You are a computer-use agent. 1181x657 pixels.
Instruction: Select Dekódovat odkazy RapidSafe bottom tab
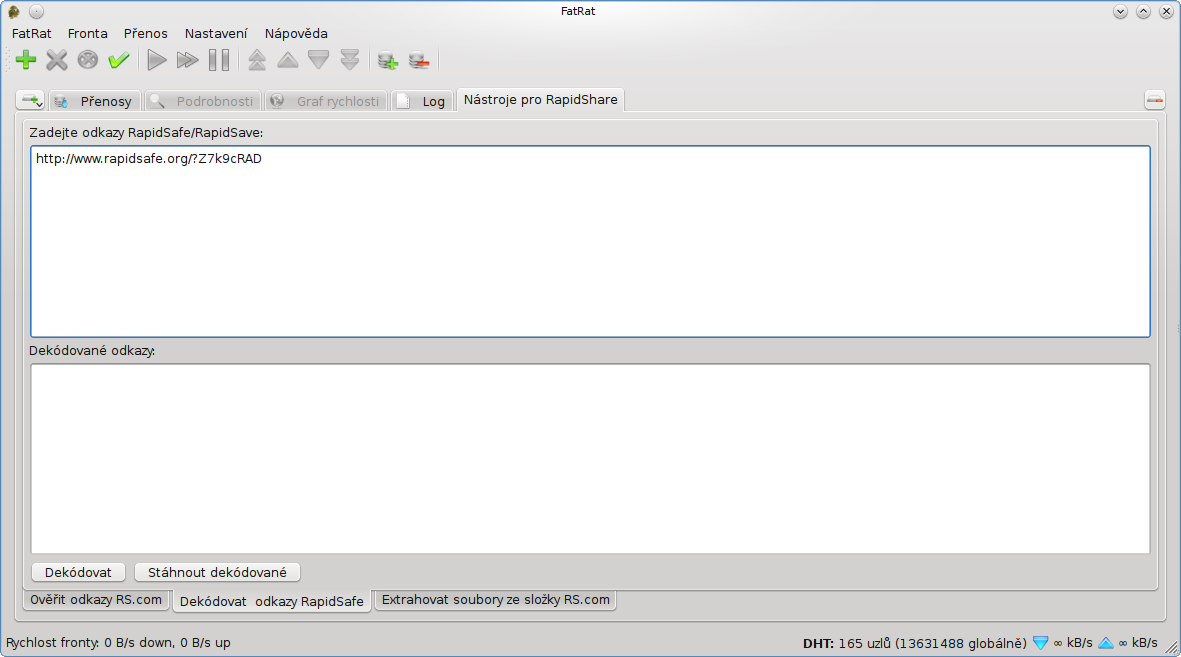[272, 601]
